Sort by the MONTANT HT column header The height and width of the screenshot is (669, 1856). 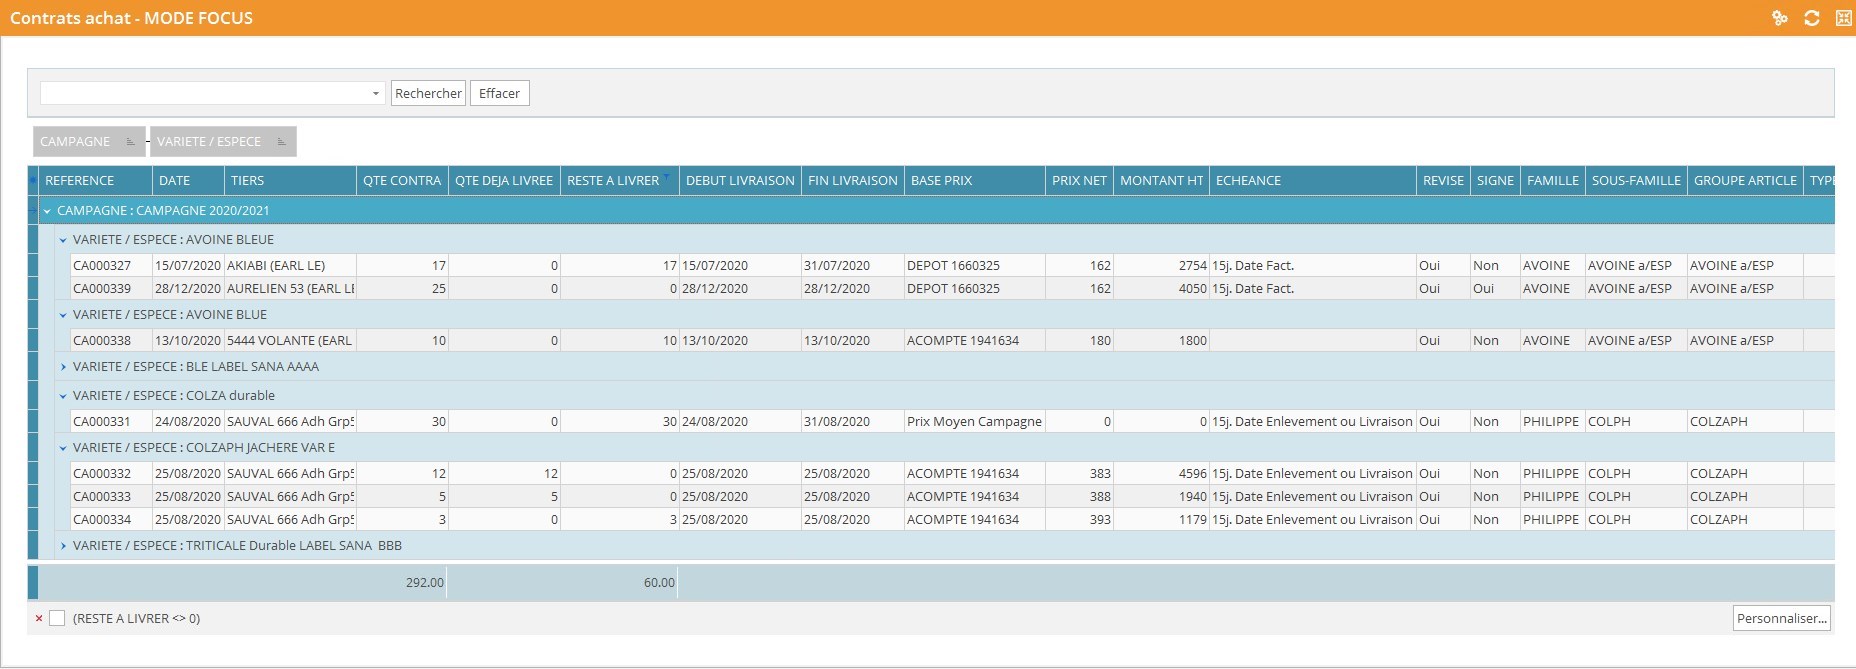(1160, 181)
